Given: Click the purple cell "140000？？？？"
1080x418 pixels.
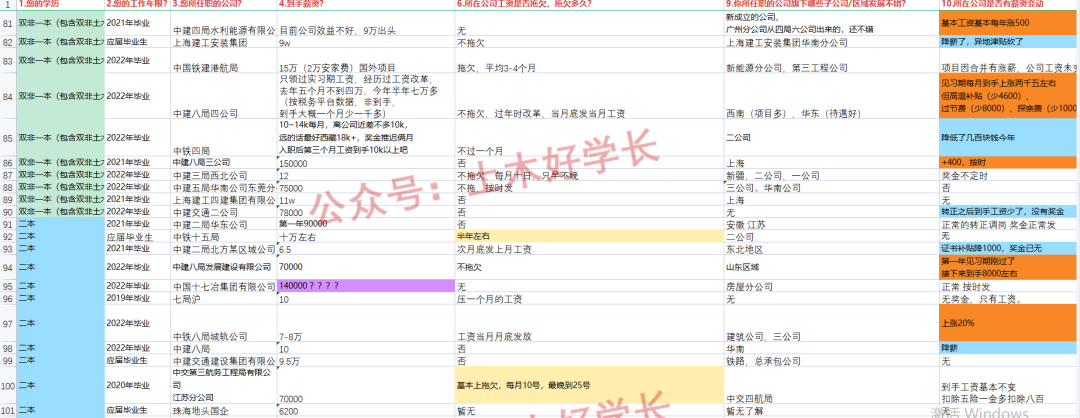Looking at the screenshot, I should (366, 285).
